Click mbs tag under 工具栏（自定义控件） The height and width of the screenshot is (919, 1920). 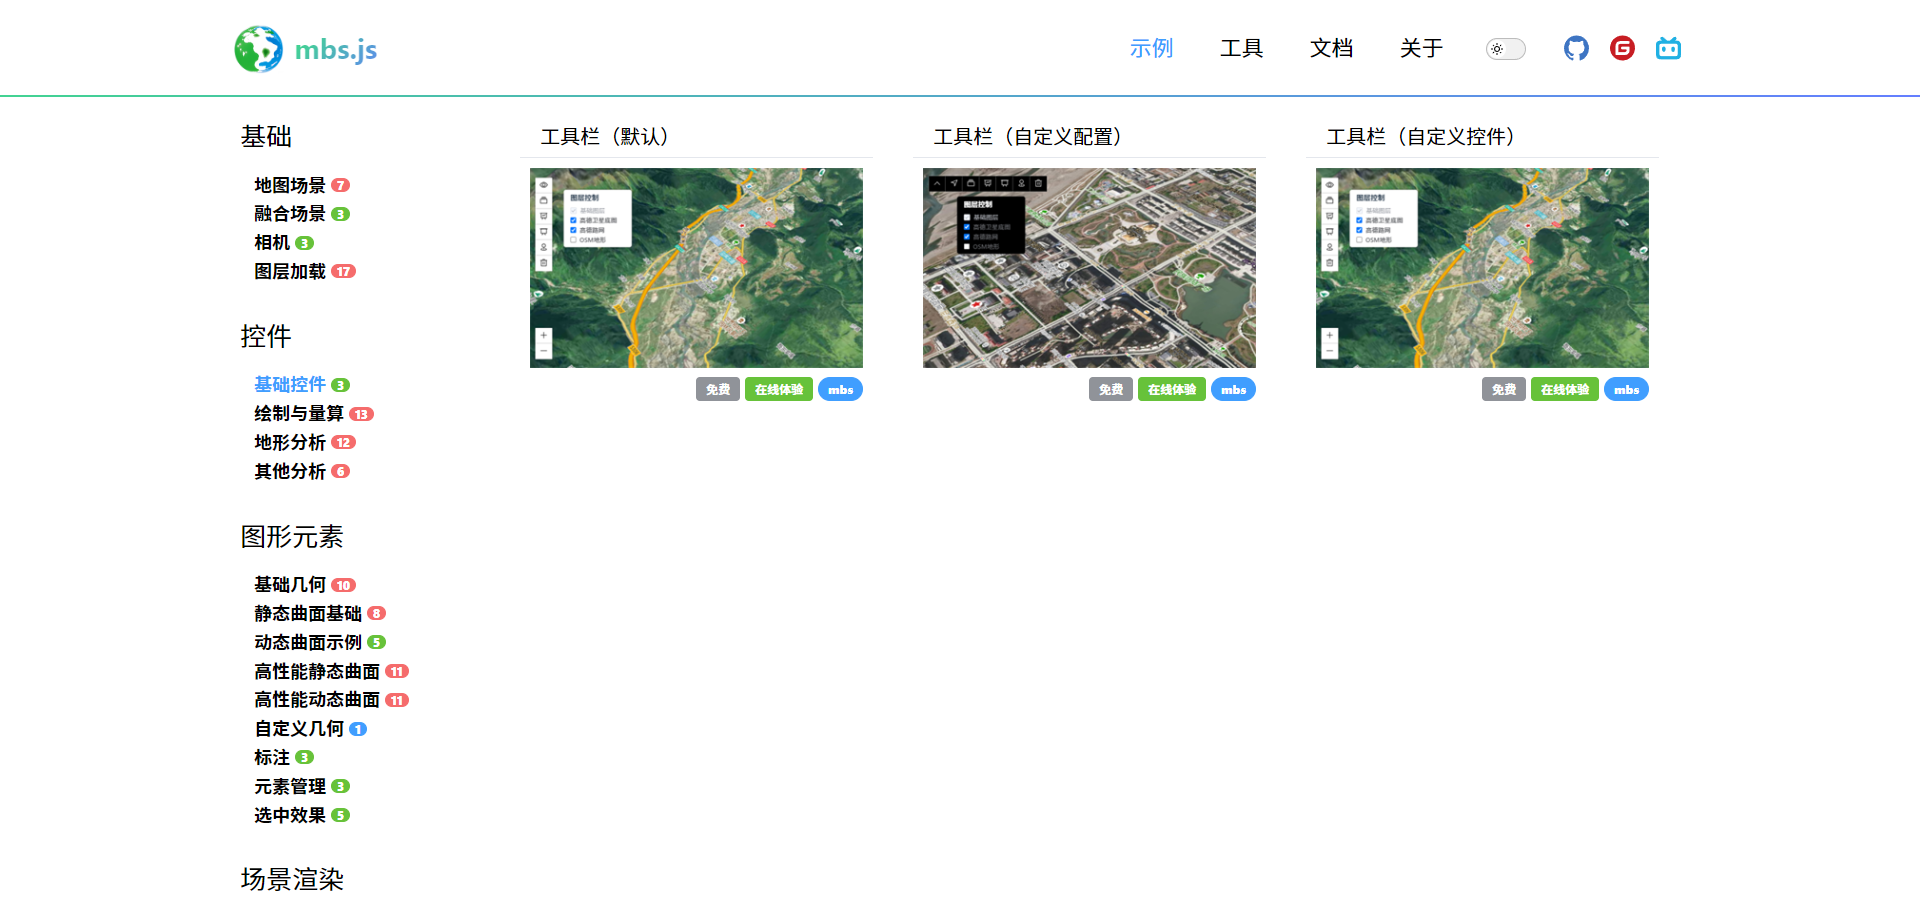[x=1627, y=390]
